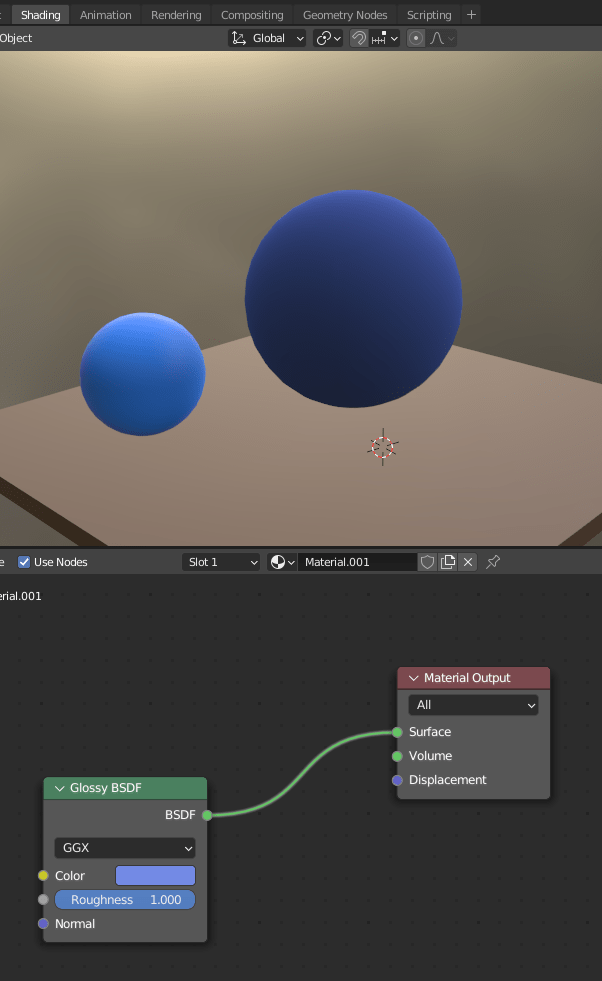The height and width of the screenshot is (981, 602).
Task: Adjust the Roughness 1.000 slider
Action: 125,900
